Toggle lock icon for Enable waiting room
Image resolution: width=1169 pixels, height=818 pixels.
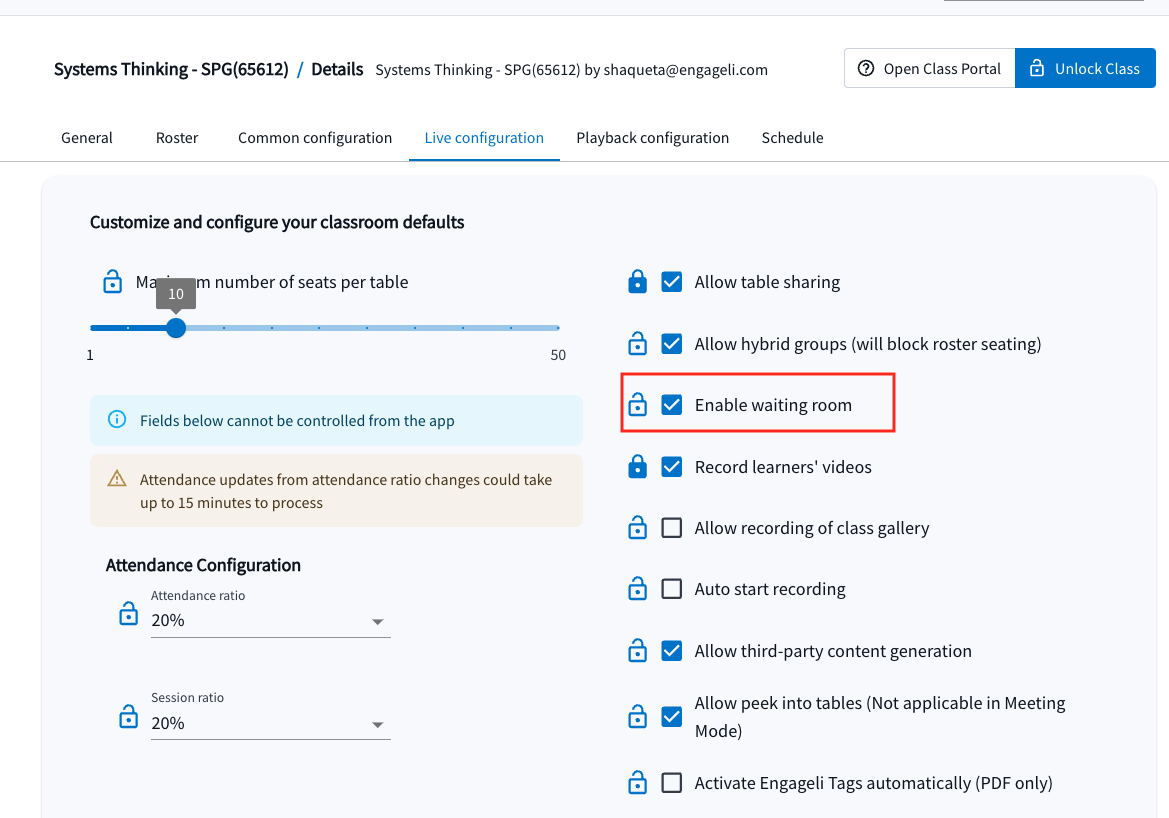(x=637, y=405)
